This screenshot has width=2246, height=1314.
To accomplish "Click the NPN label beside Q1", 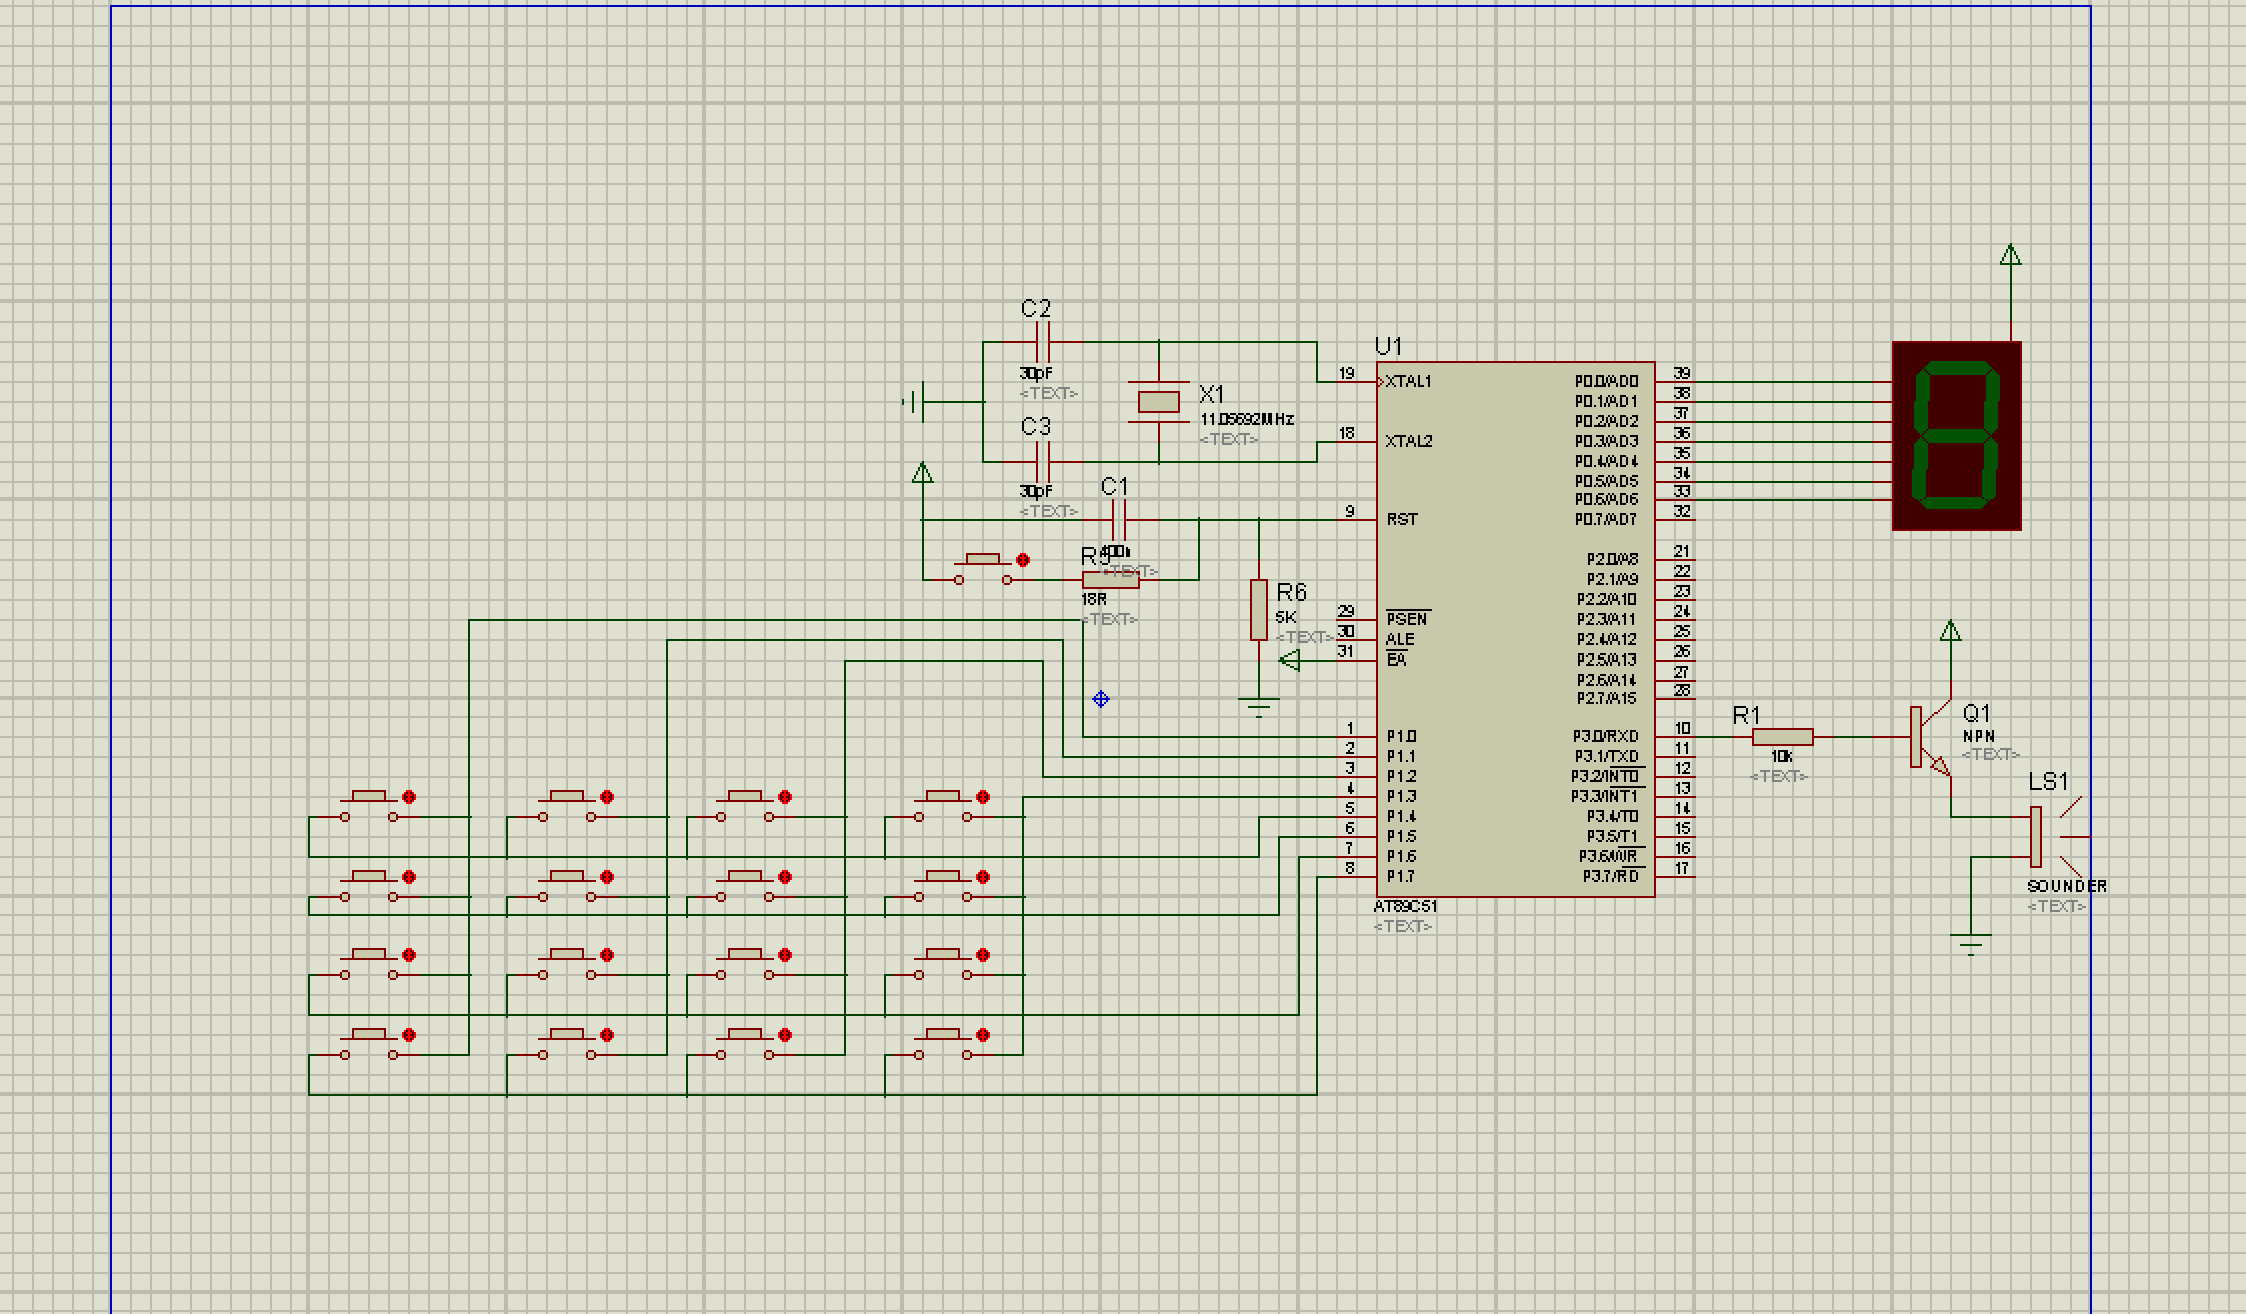I will (x=1979, y=736).
